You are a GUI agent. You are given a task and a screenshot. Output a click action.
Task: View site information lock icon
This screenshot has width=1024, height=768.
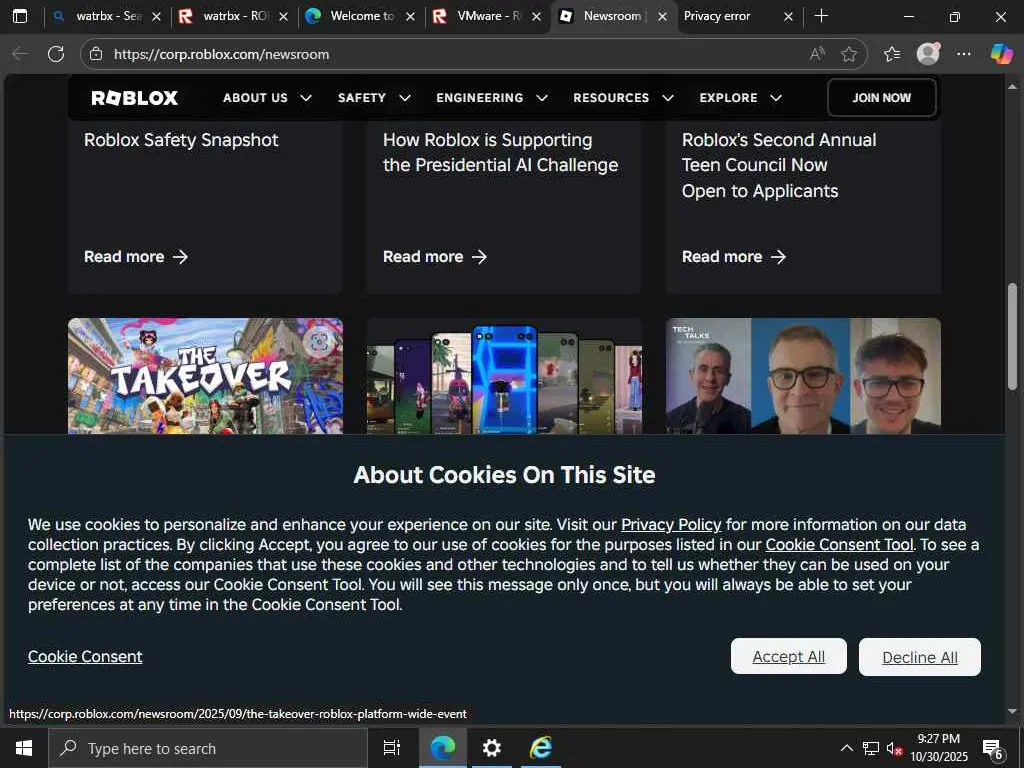(96, 54)
